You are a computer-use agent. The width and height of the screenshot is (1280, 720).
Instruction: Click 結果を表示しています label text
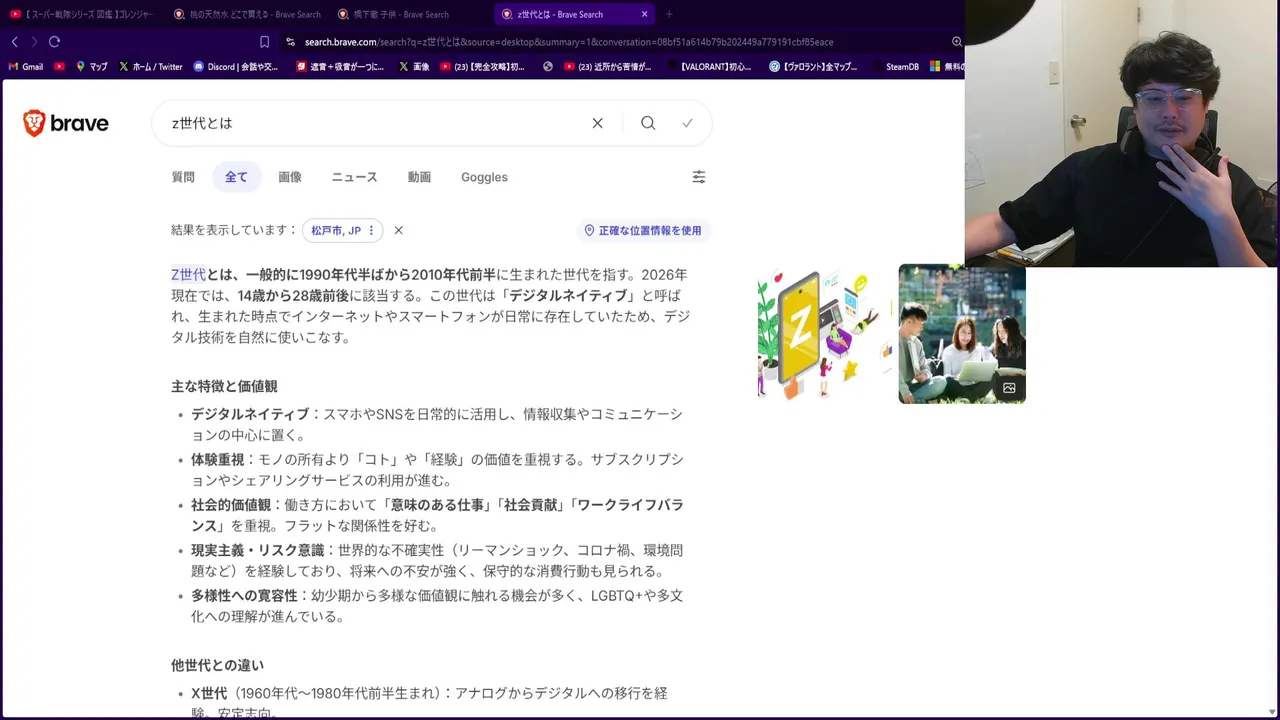234,230
